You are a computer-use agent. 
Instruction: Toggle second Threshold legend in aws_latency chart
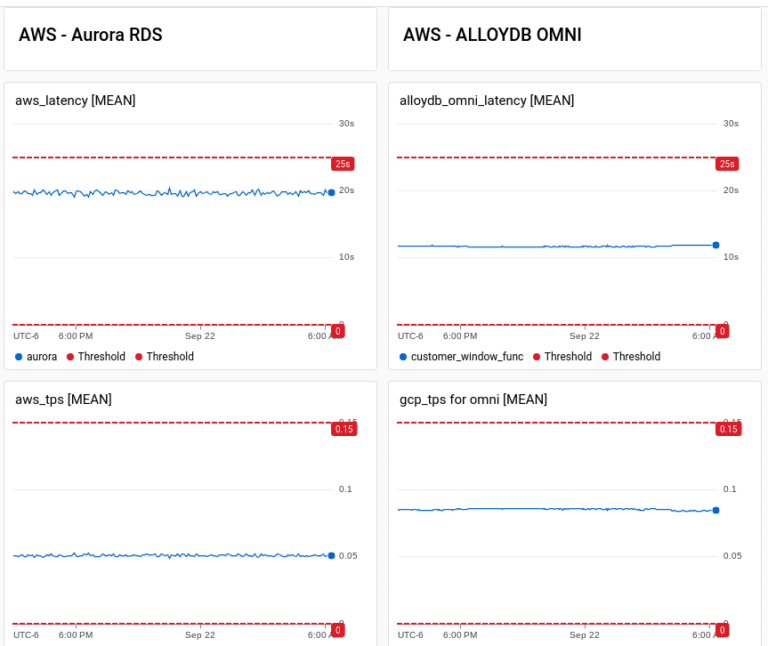coord(165,357)
